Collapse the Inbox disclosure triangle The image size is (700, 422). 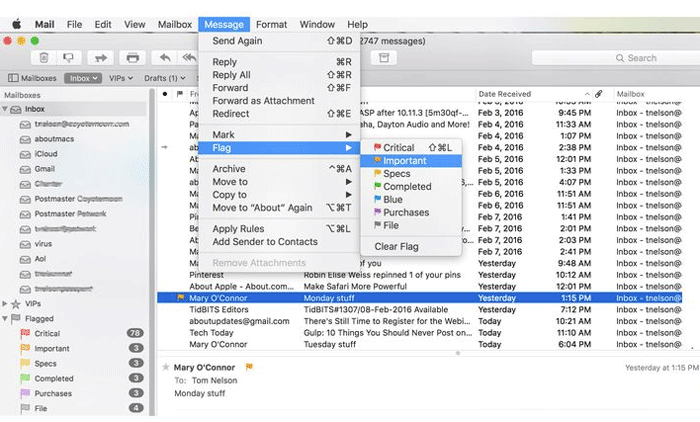point(5,109)
